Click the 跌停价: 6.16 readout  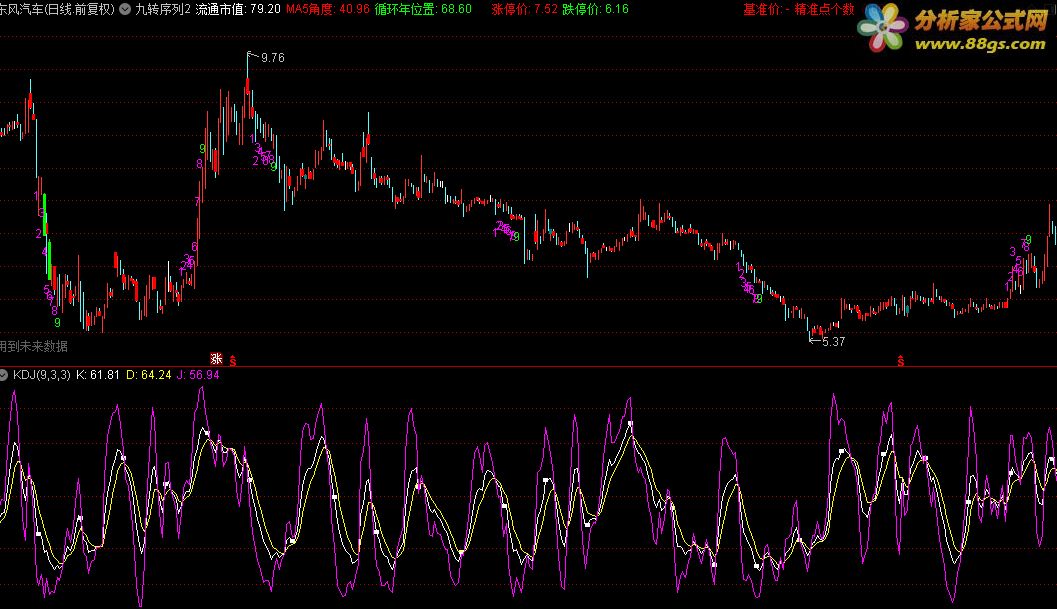(595, 9)
